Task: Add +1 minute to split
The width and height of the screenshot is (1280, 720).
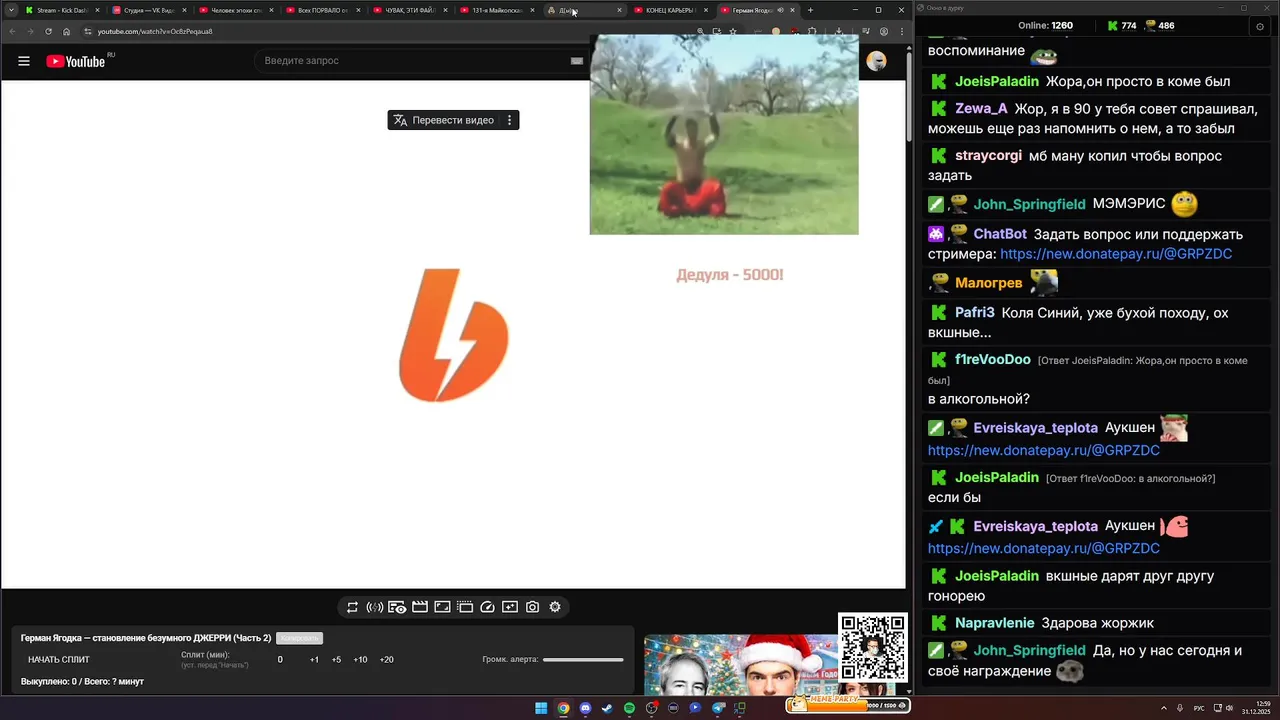Action: 314,660
